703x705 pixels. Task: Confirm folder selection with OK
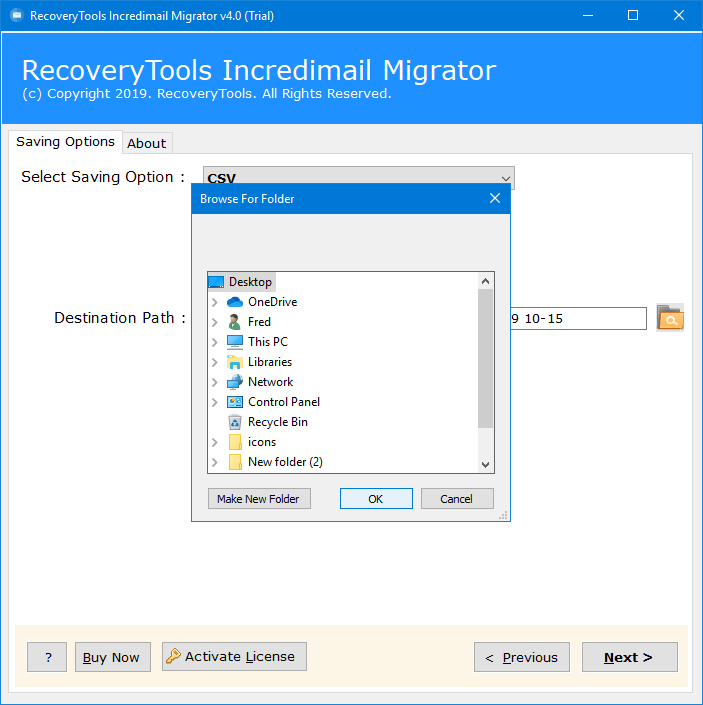click(x=376, y=499)
